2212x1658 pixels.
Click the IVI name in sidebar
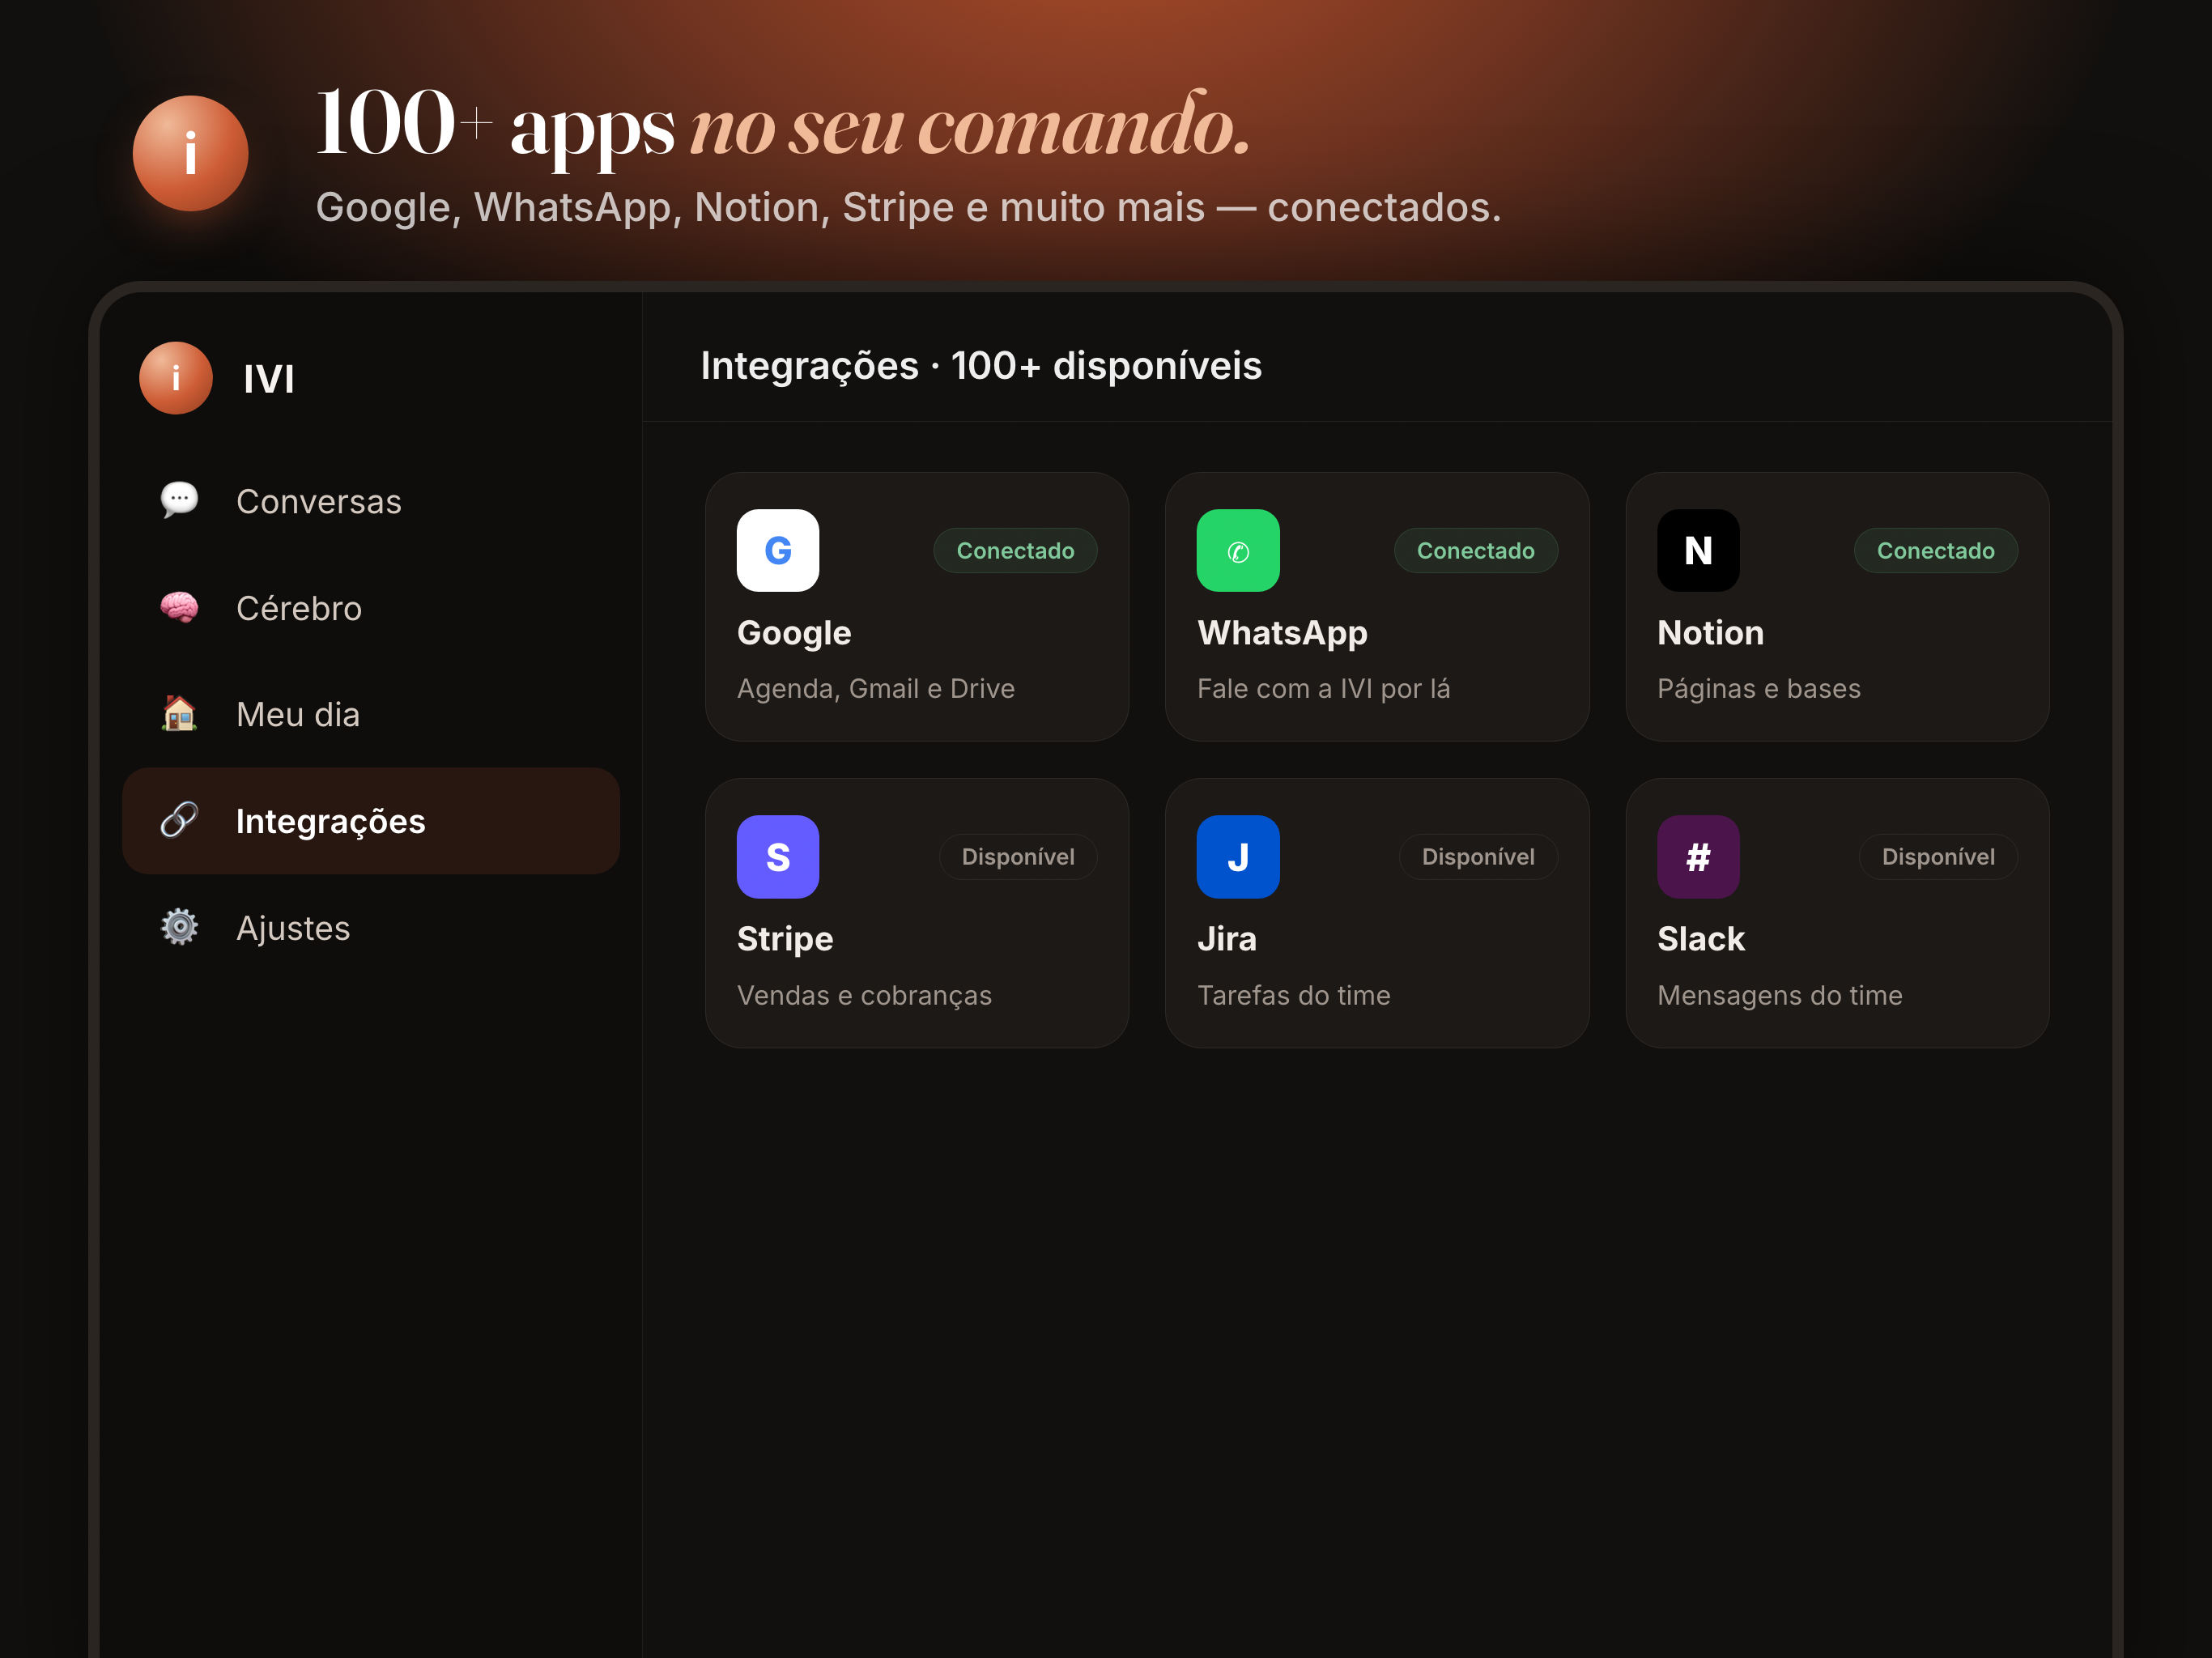tap(269, 379)
